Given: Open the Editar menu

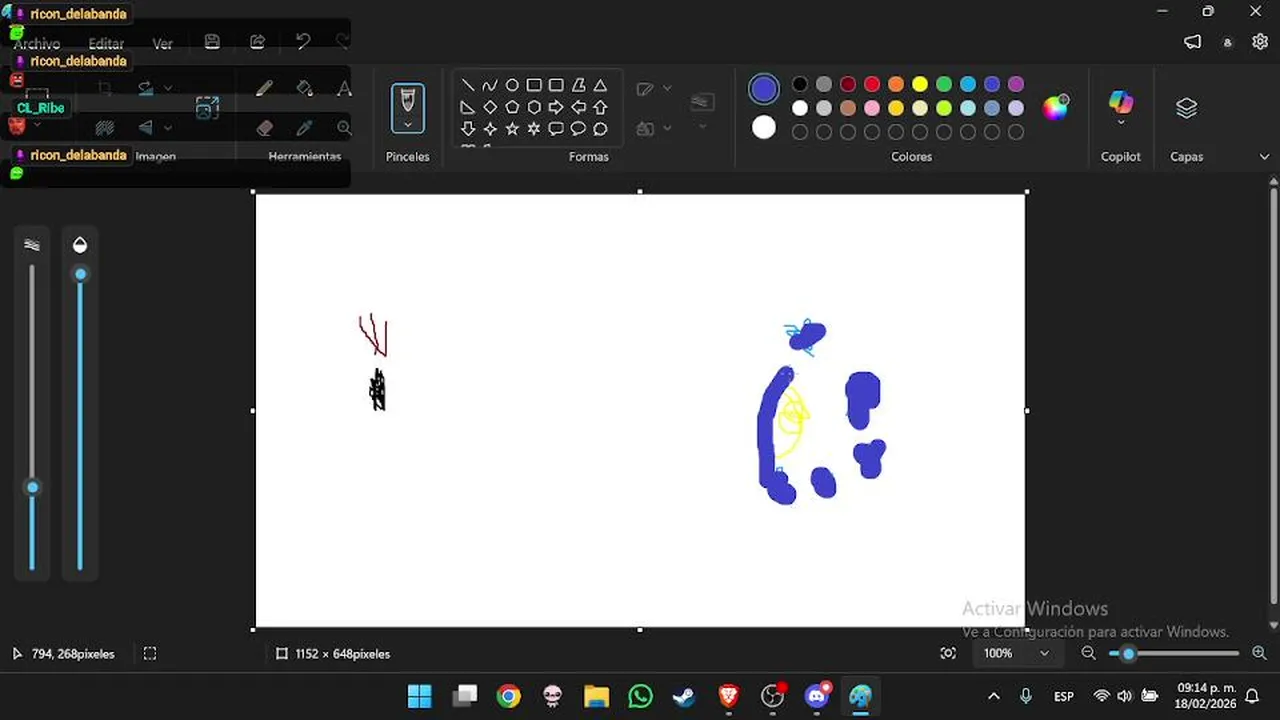Looking at the screenshot, I should click(x=106, y=44).
